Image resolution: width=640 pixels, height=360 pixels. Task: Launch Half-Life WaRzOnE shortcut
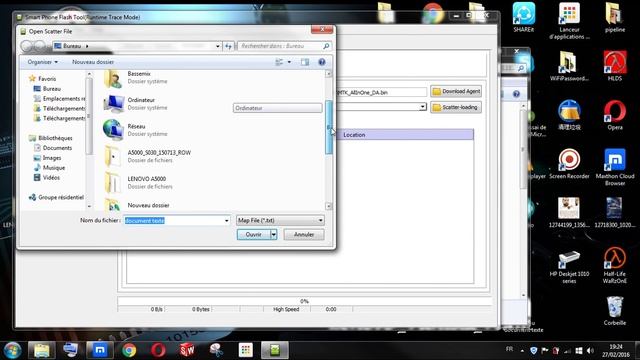tap(615, 265)
